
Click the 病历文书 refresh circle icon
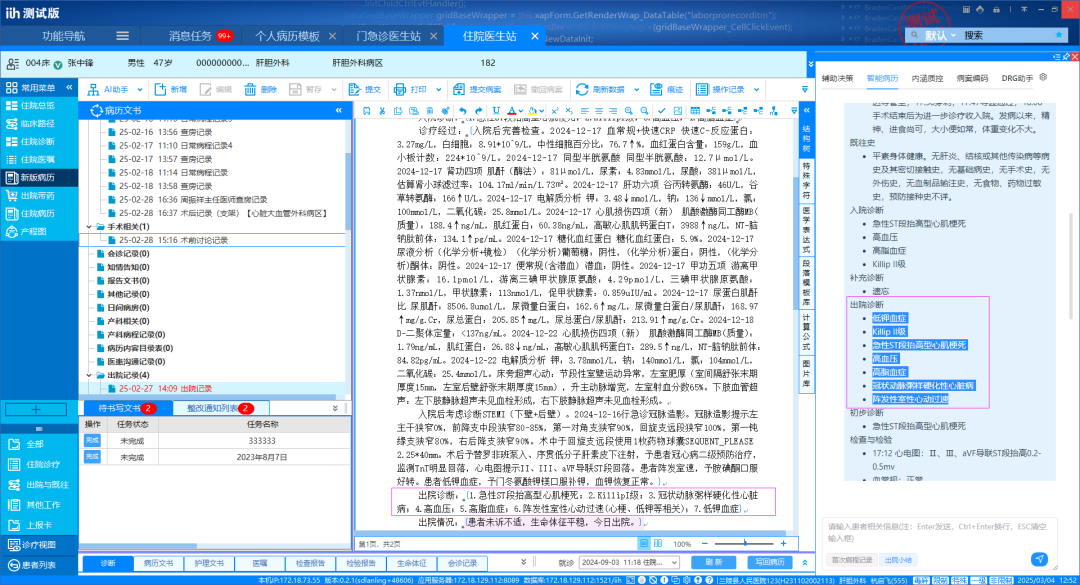96,110
